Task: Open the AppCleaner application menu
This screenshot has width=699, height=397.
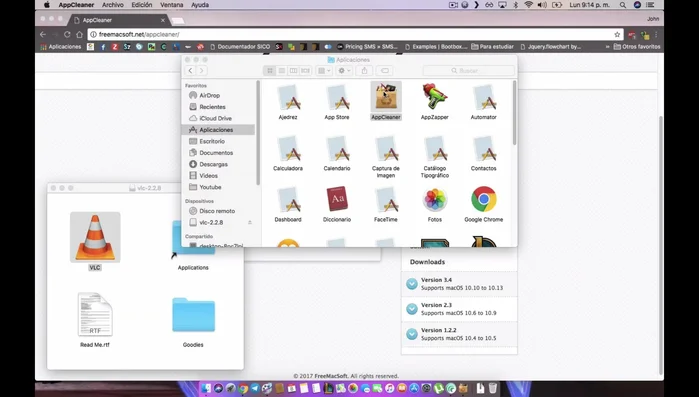Action: coord(76,5)
